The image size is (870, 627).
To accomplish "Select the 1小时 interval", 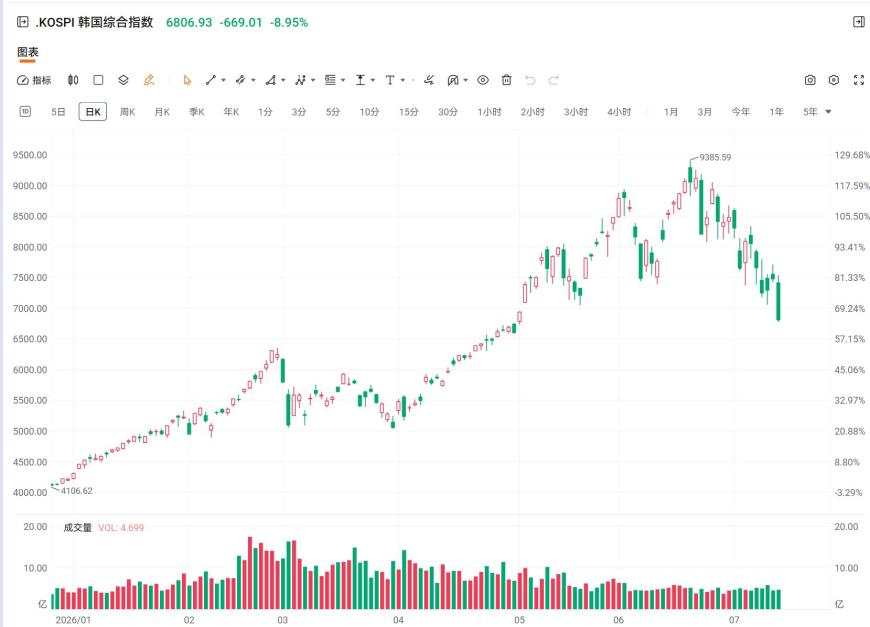I will tap(489, 112).
